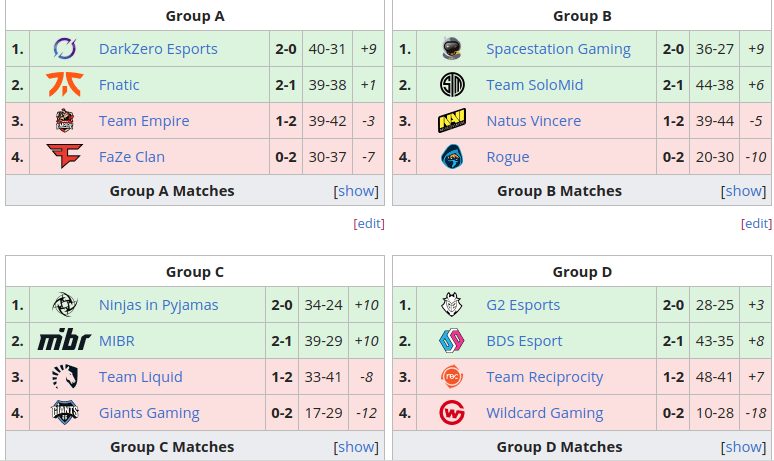The height and width of the screenshot is (461, 774).
Task: Open the Giants Gaming team page
Action: point(149,413)
